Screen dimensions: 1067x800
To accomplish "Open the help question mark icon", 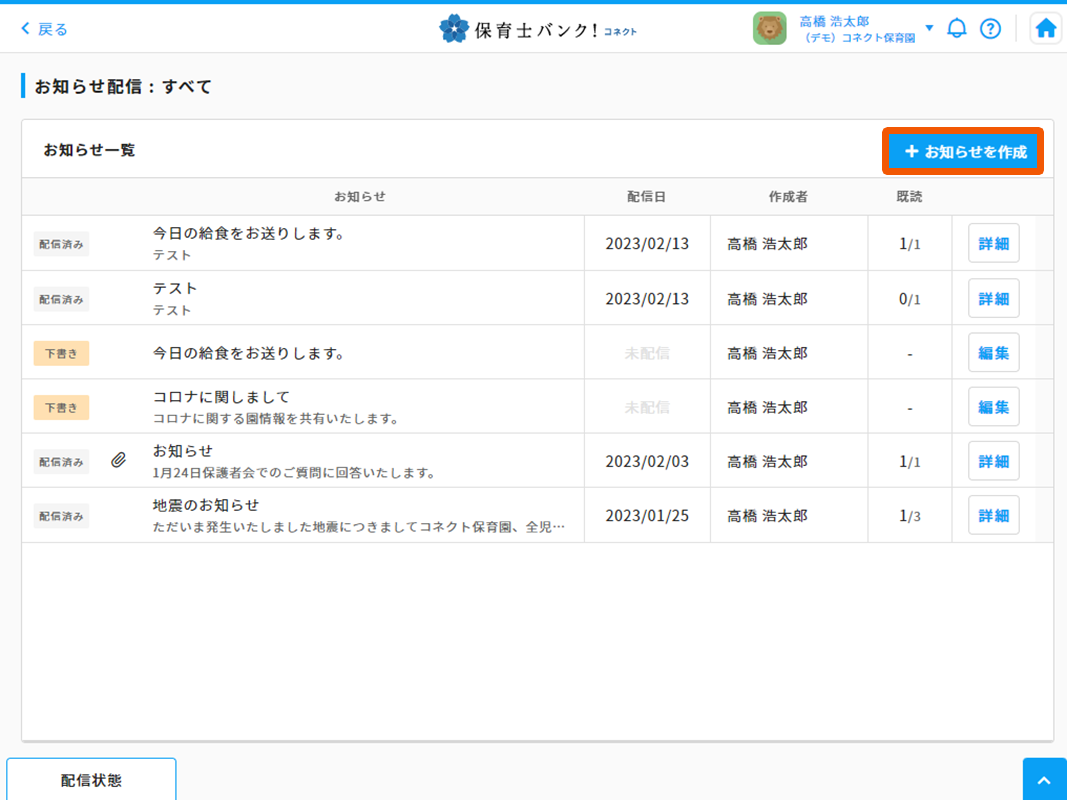I will point(990,28).
